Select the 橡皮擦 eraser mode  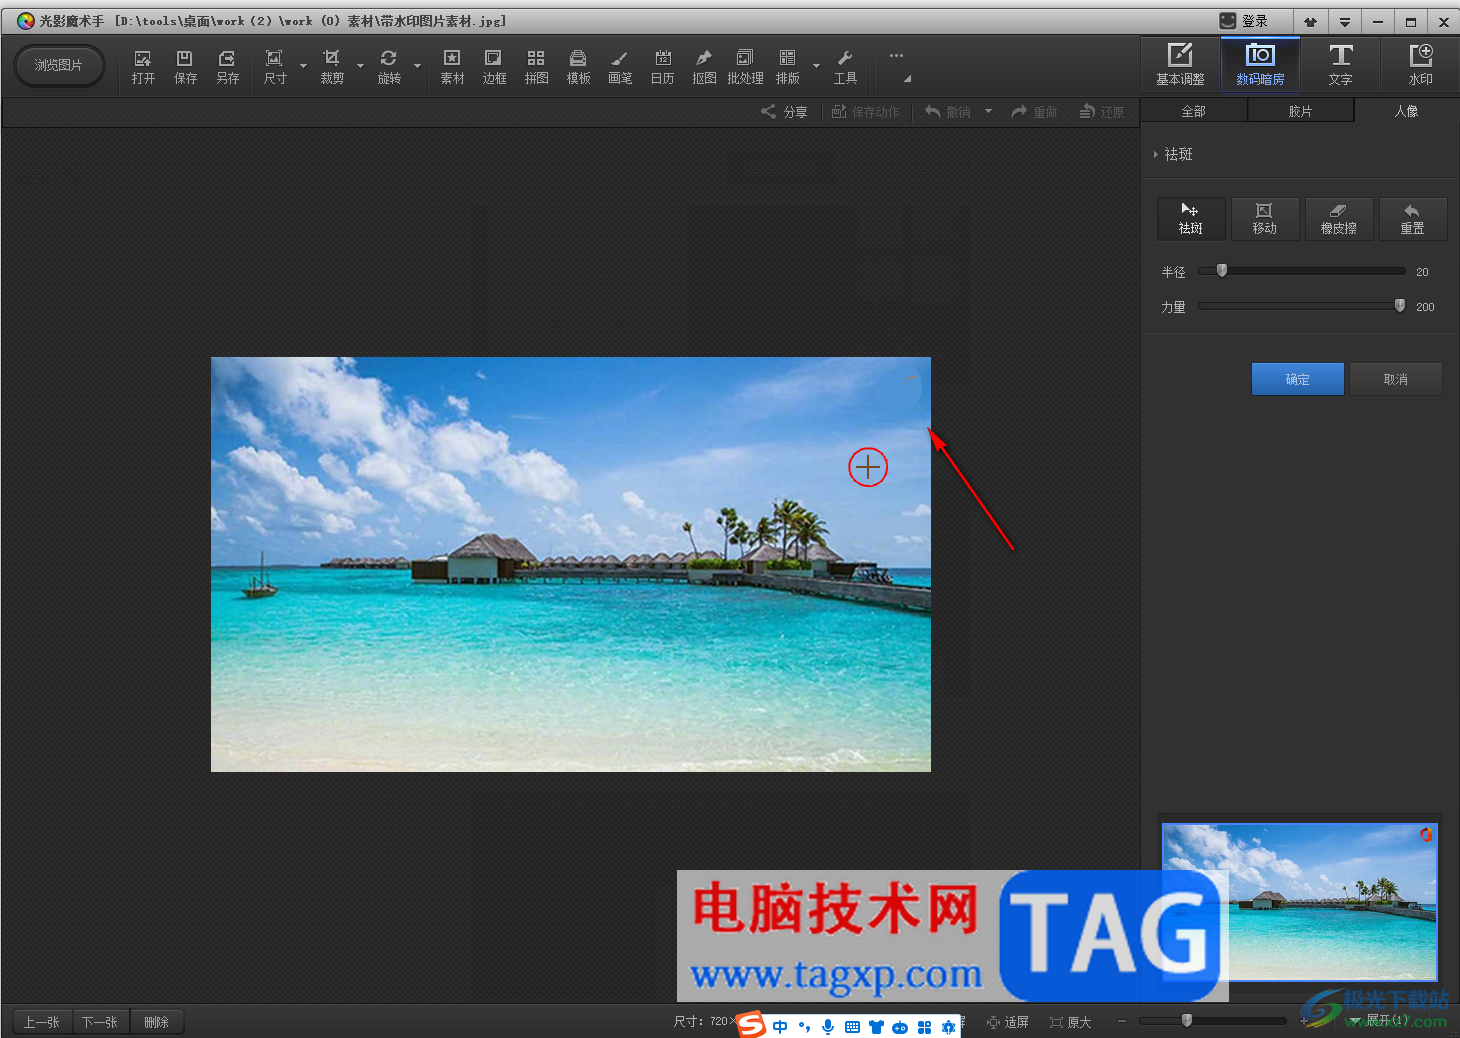(x=1339, y=219)
